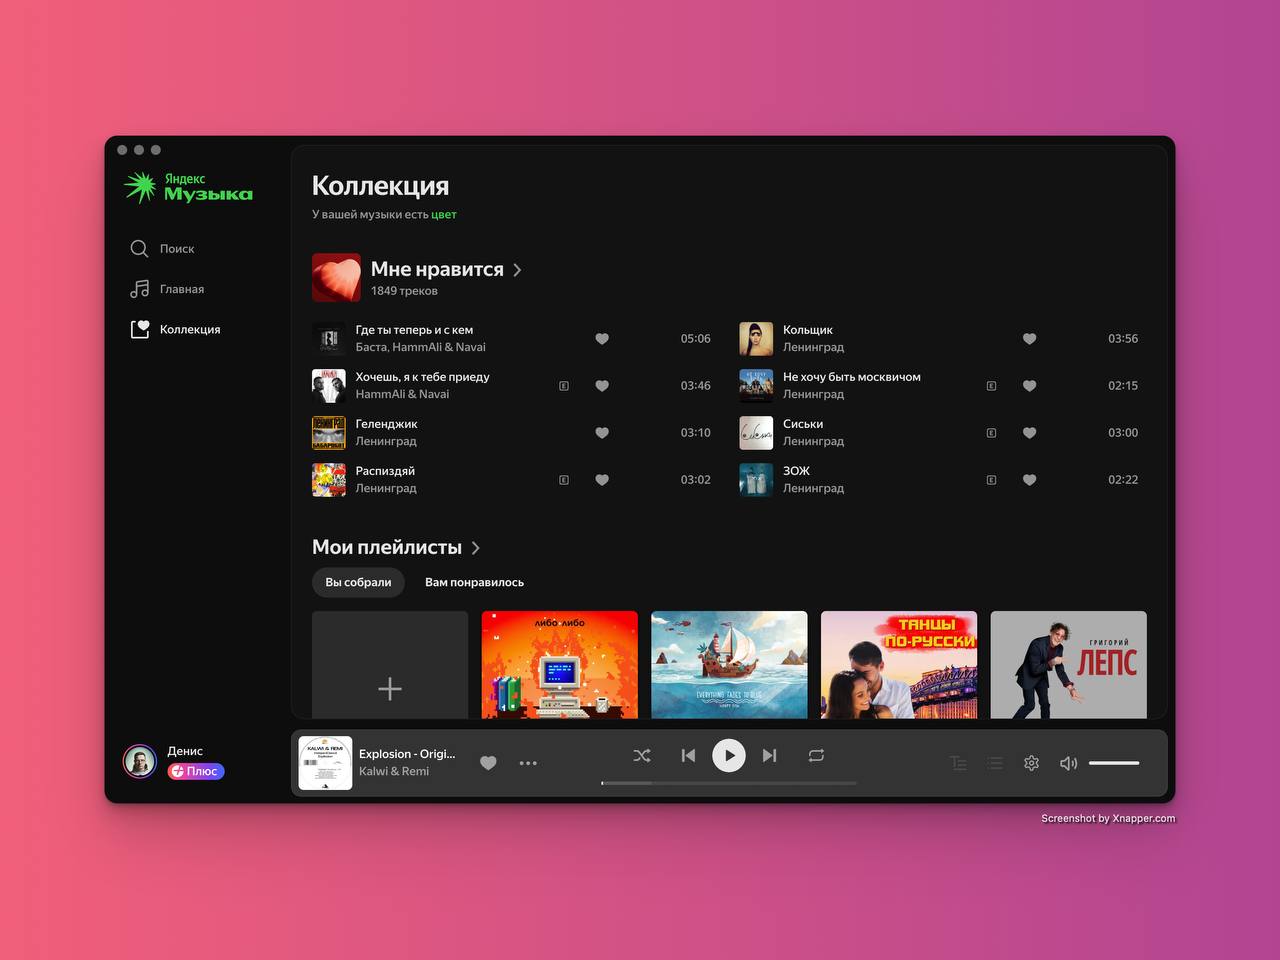
Task: Click the Геленджик duration 03:10
Action: (x=696, y=433)
